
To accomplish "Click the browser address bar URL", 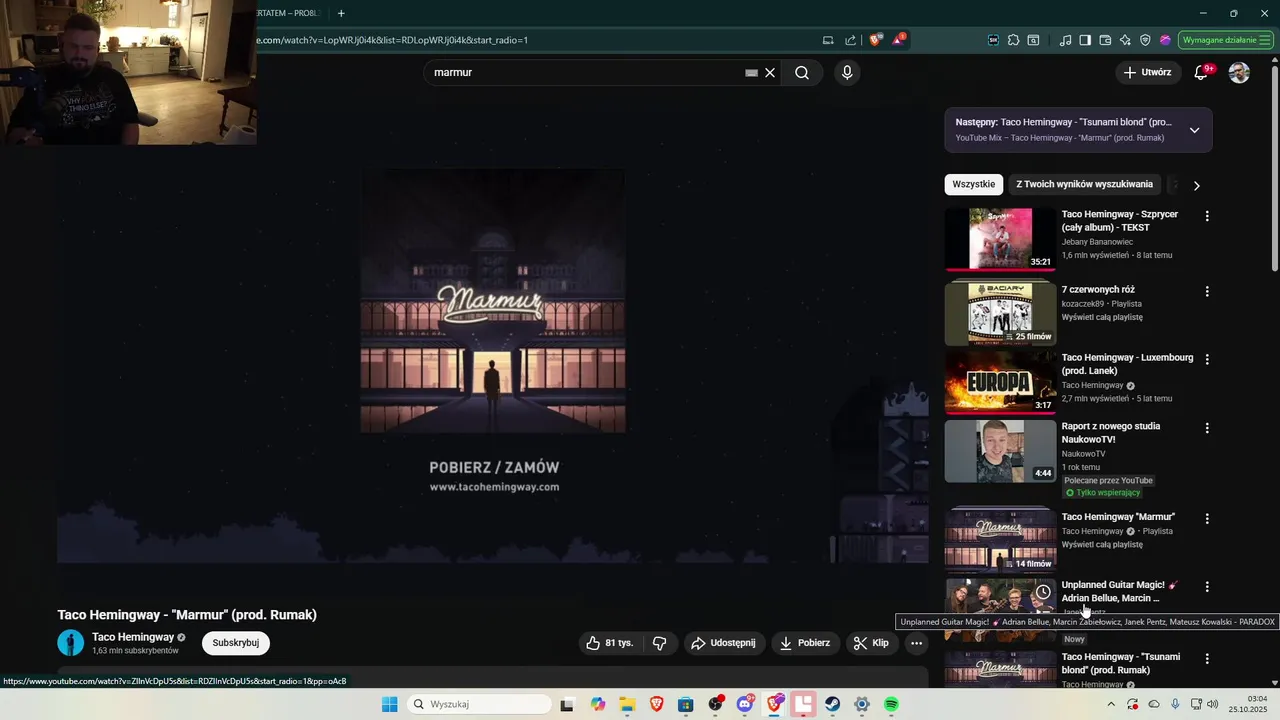I will coord(390,40).
